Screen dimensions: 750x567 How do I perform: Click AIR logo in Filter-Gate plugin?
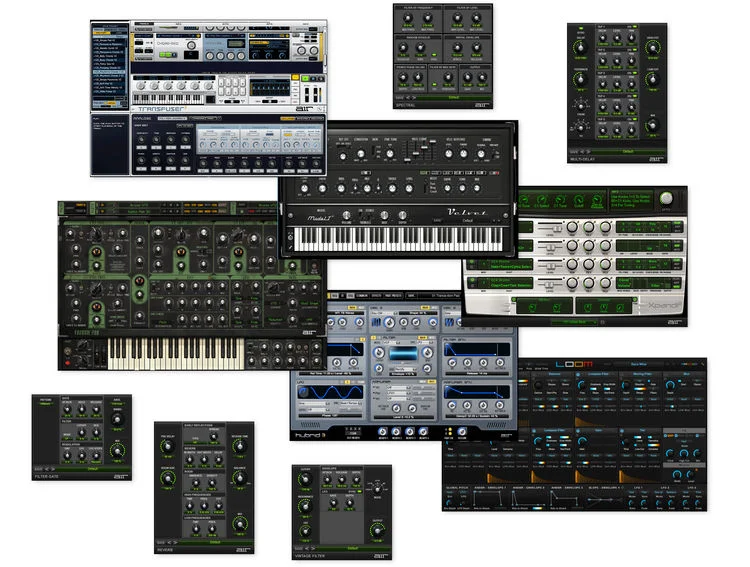(x=120, y=477)
